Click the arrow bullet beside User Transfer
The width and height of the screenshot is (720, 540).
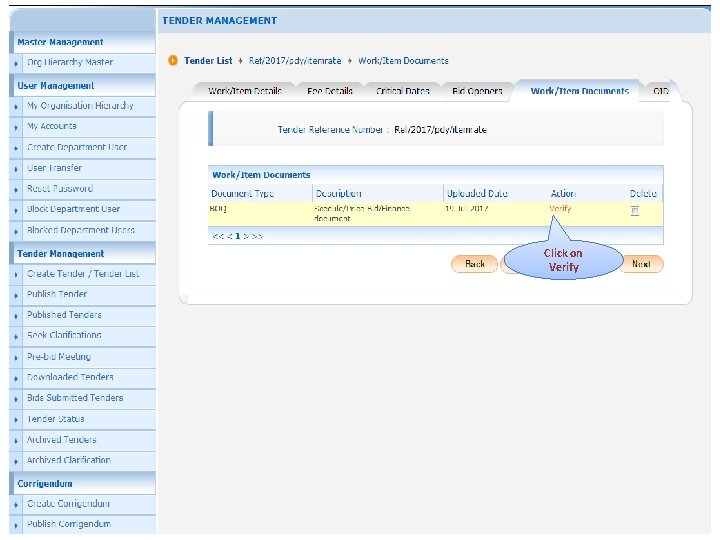(16, 169)
